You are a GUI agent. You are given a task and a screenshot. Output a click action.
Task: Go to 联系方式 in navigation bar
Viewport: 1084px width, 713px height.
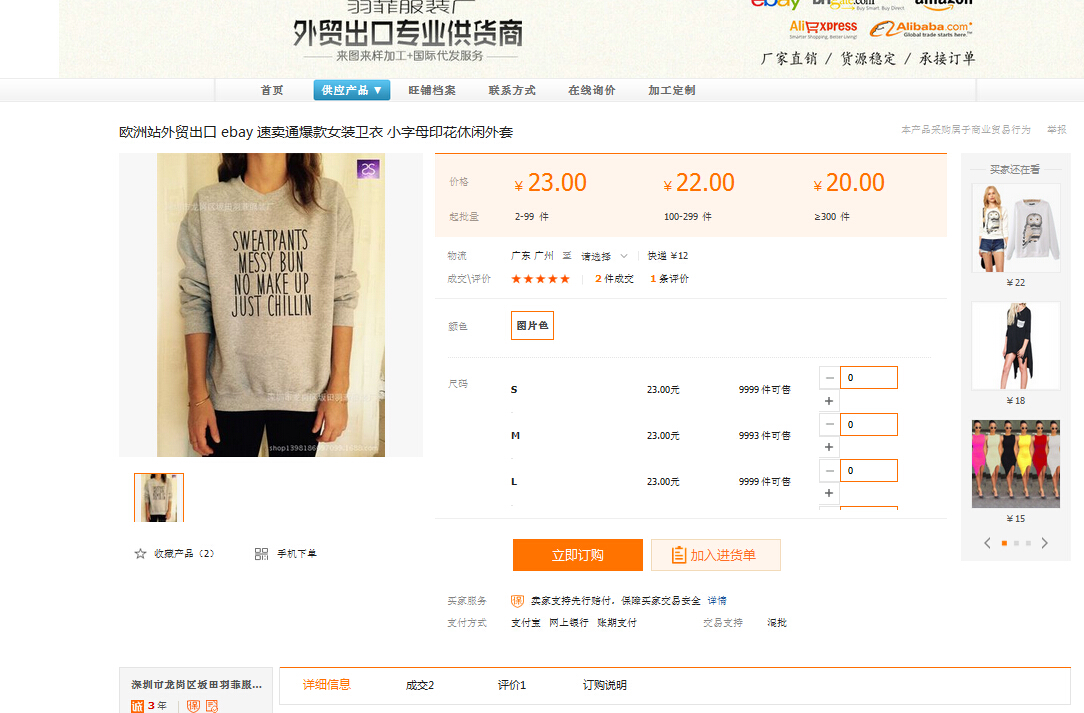coord(512,90)
